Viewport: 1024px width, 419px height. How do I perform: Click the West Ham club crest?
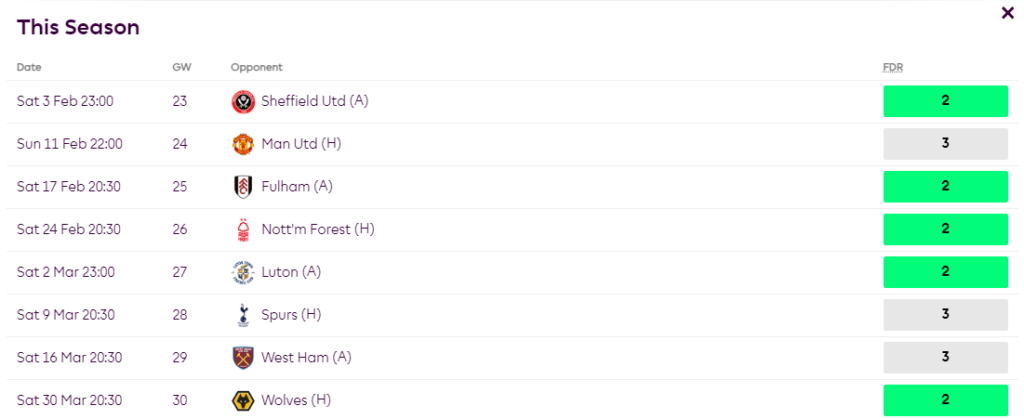[x=243, y=358]
